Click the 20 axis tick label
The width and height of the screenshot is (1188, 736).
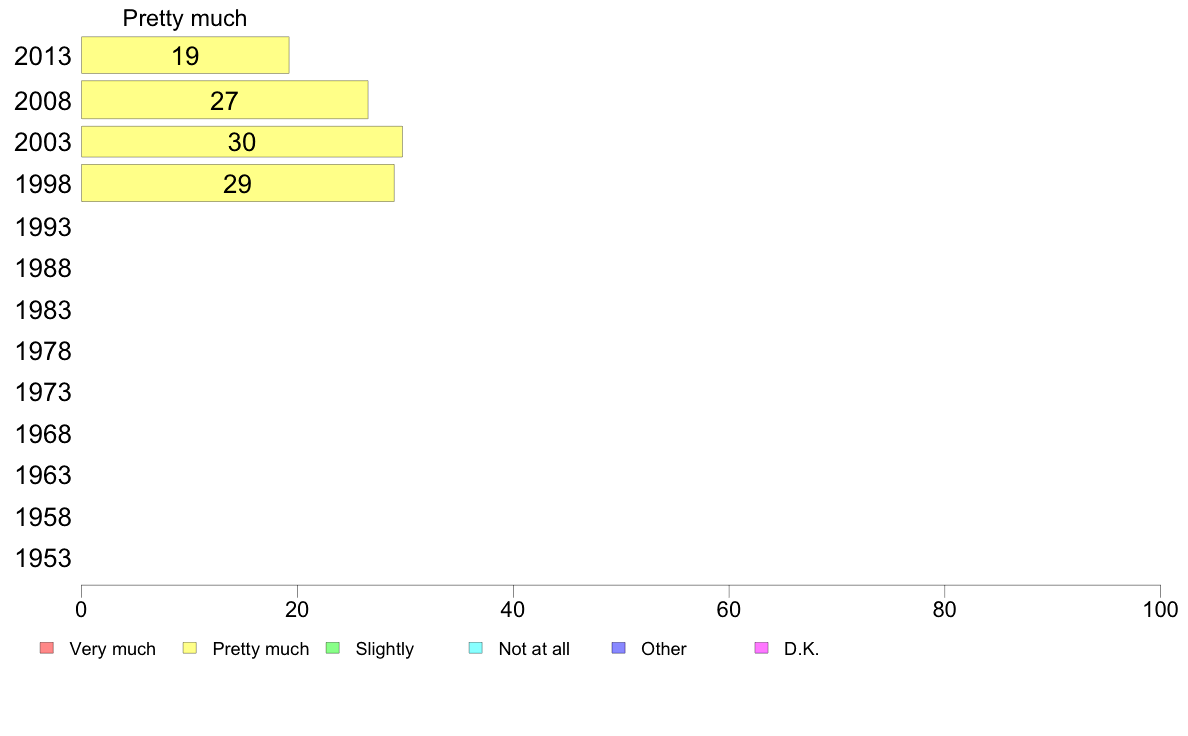pyautogui.click(x=297, y=609)
